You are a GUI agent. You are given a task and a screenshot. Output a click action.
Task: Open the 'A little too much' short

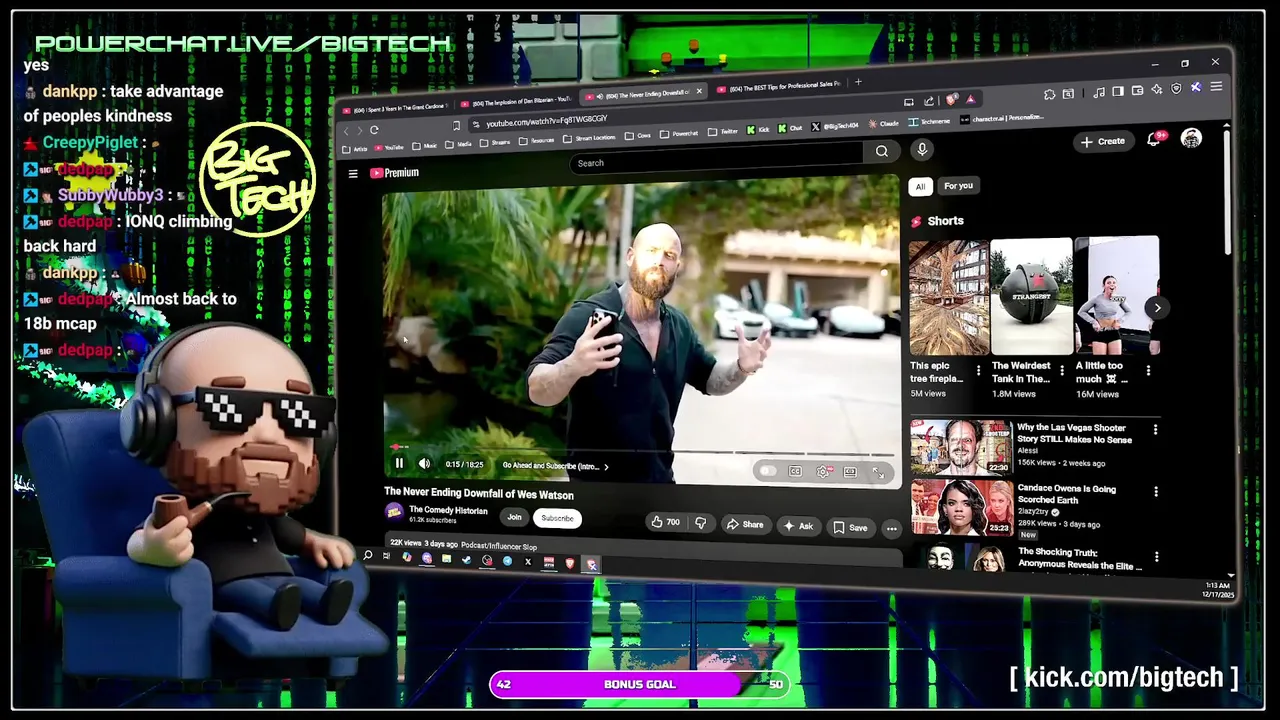coord(1117,295)
